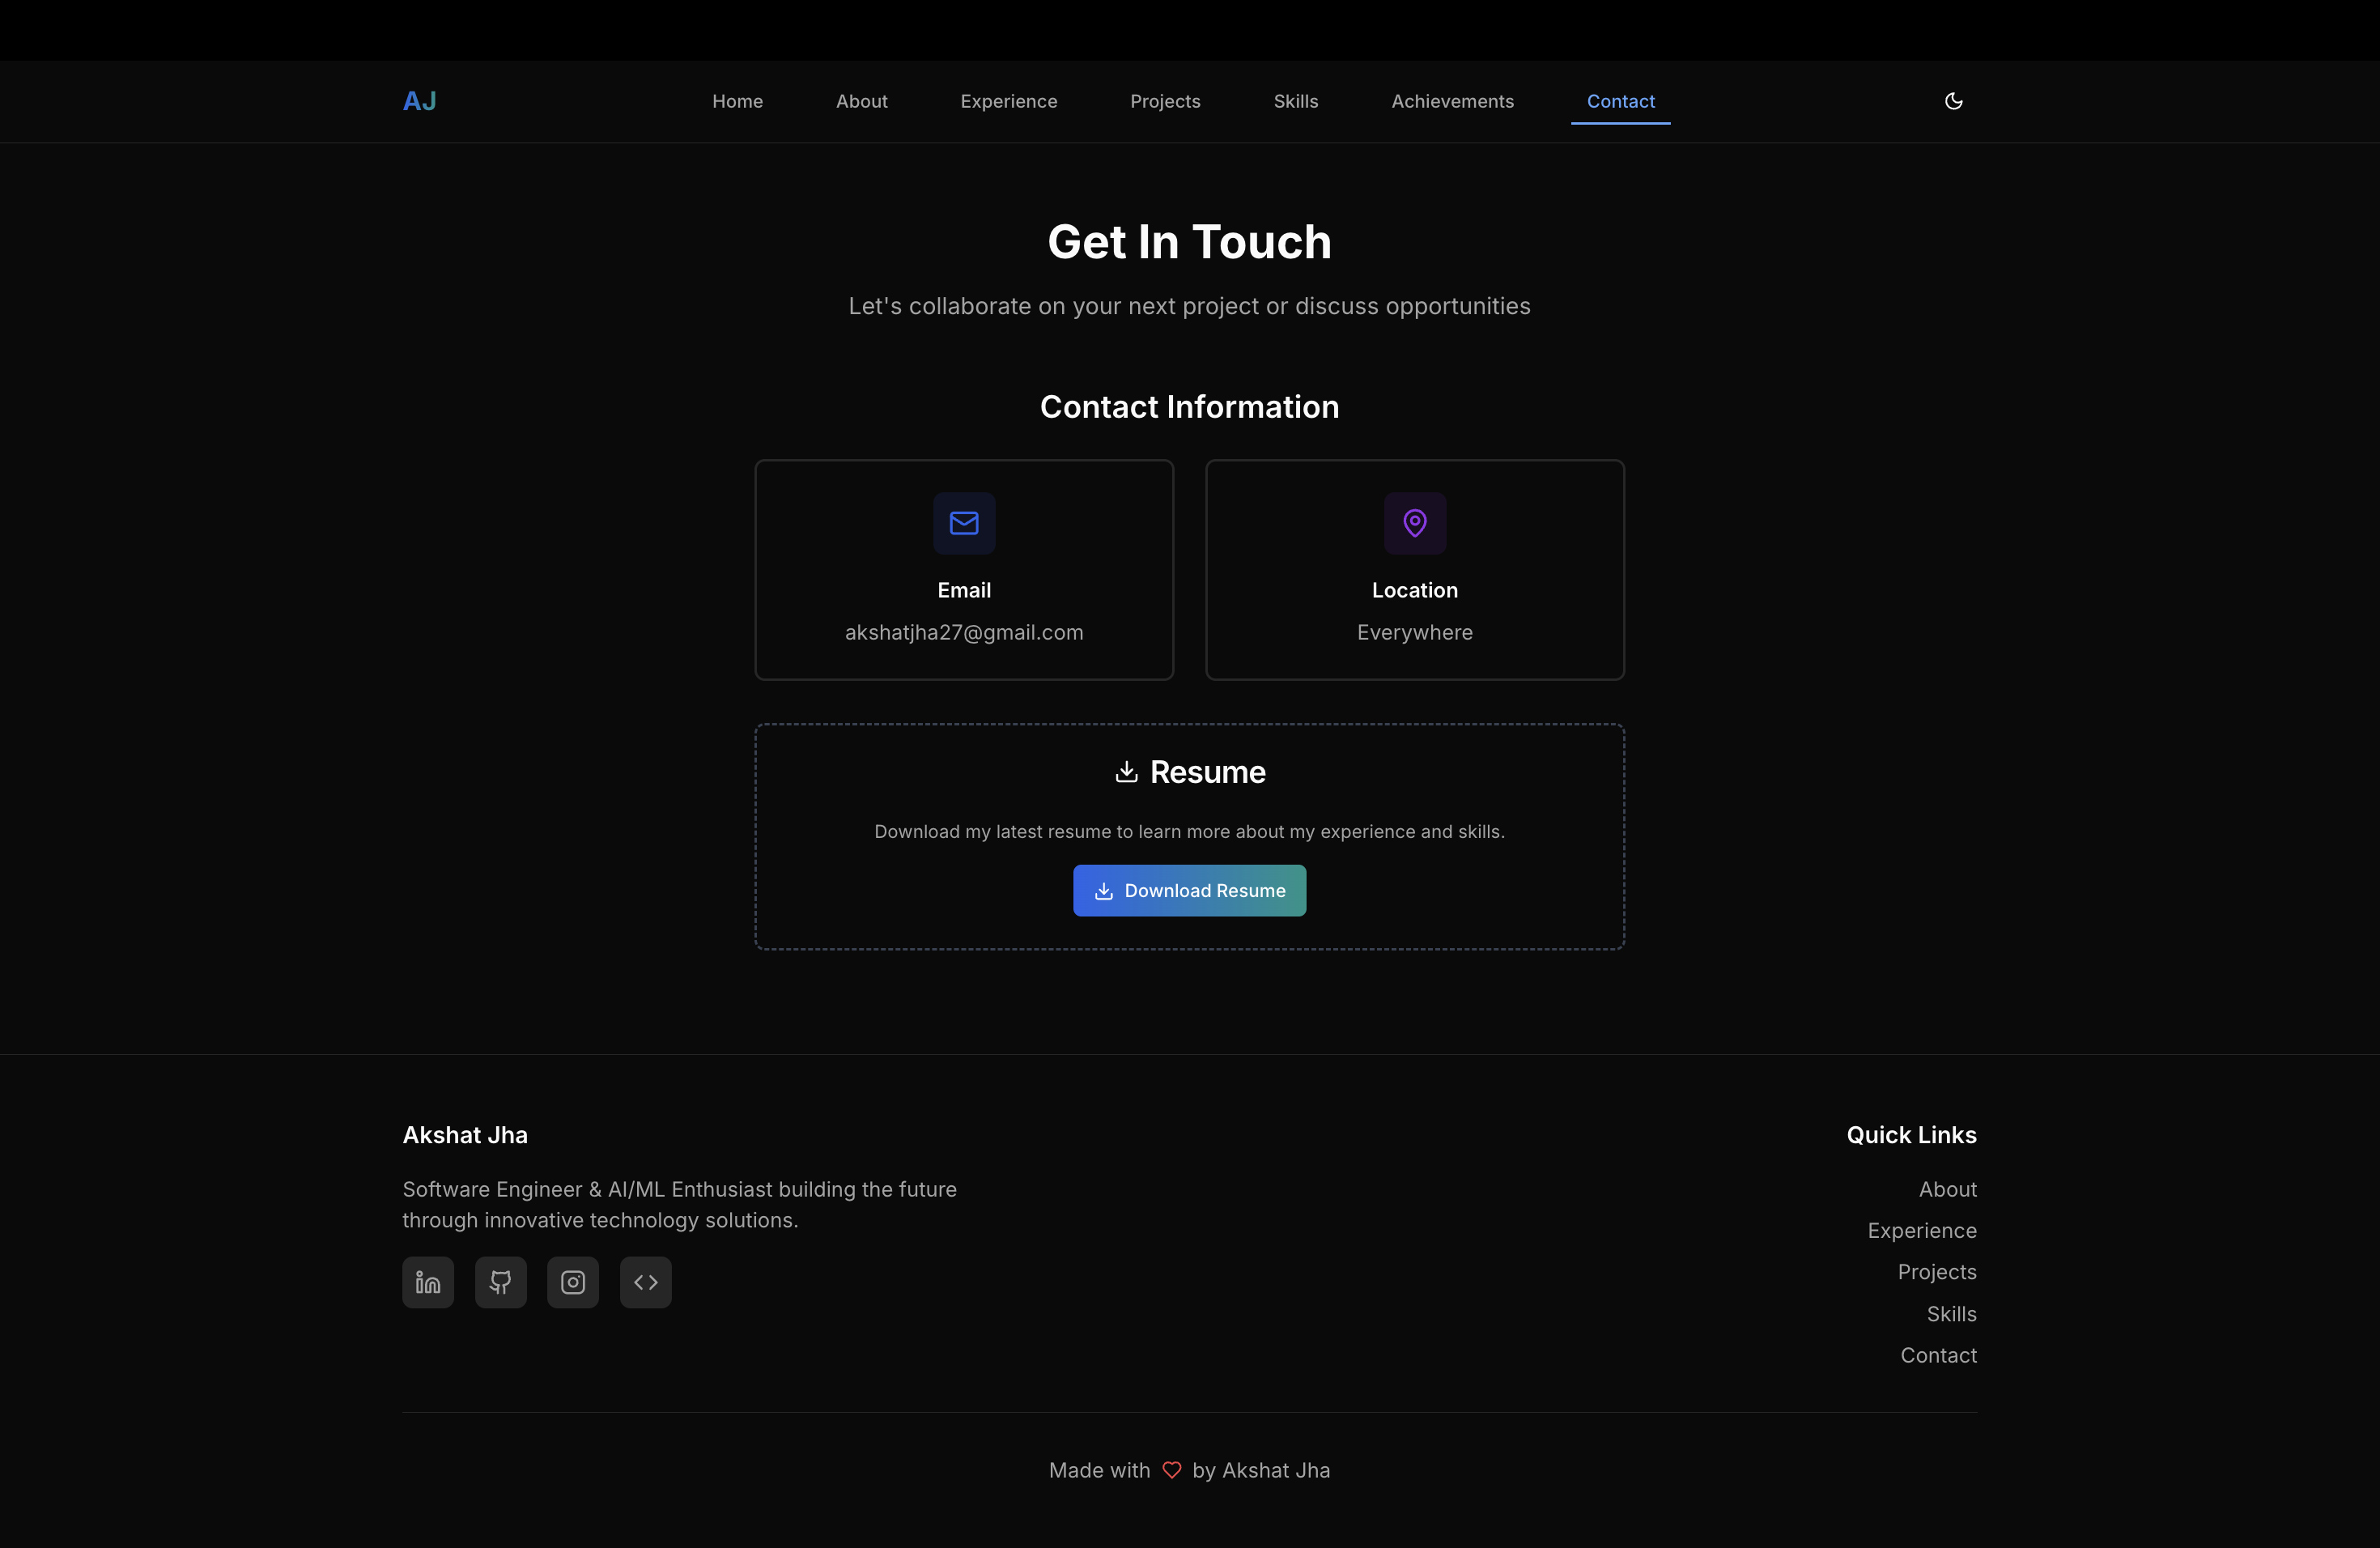Select Projects in the top navigation
This screenshot has height=1548, width=2380.
(x=1165, y=101)
